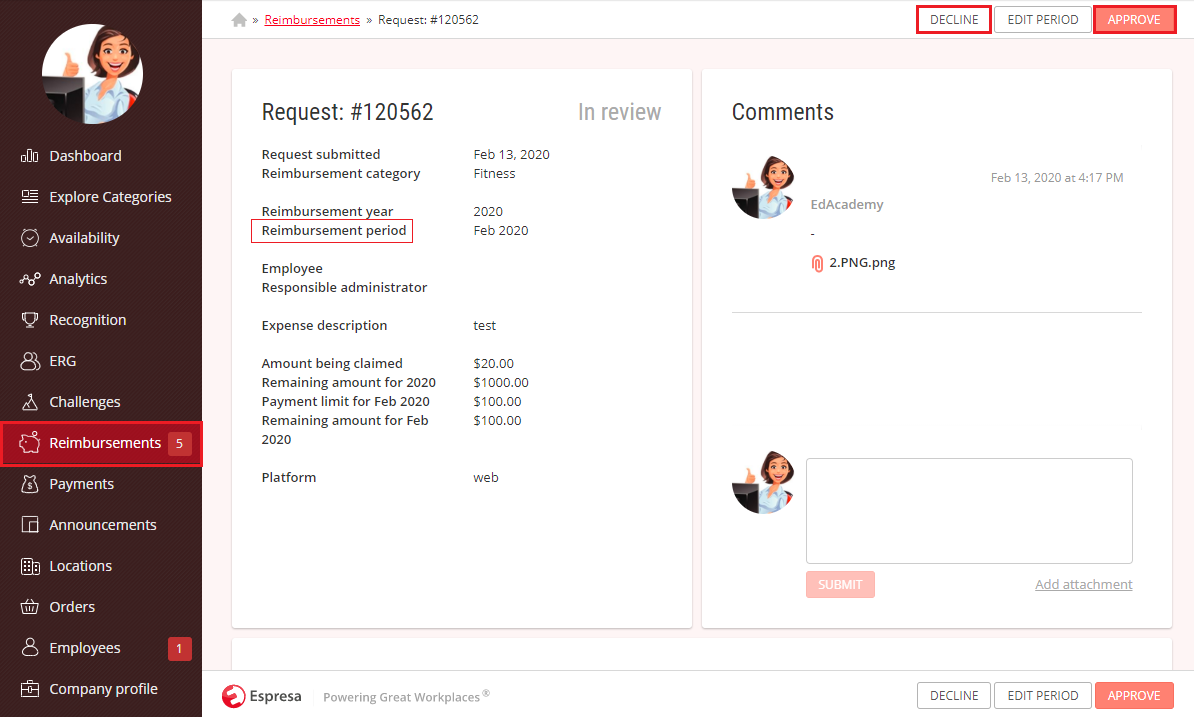Click EdAcademy commenter avatar
Screen dimensions: 1194x717
(764, 187)
